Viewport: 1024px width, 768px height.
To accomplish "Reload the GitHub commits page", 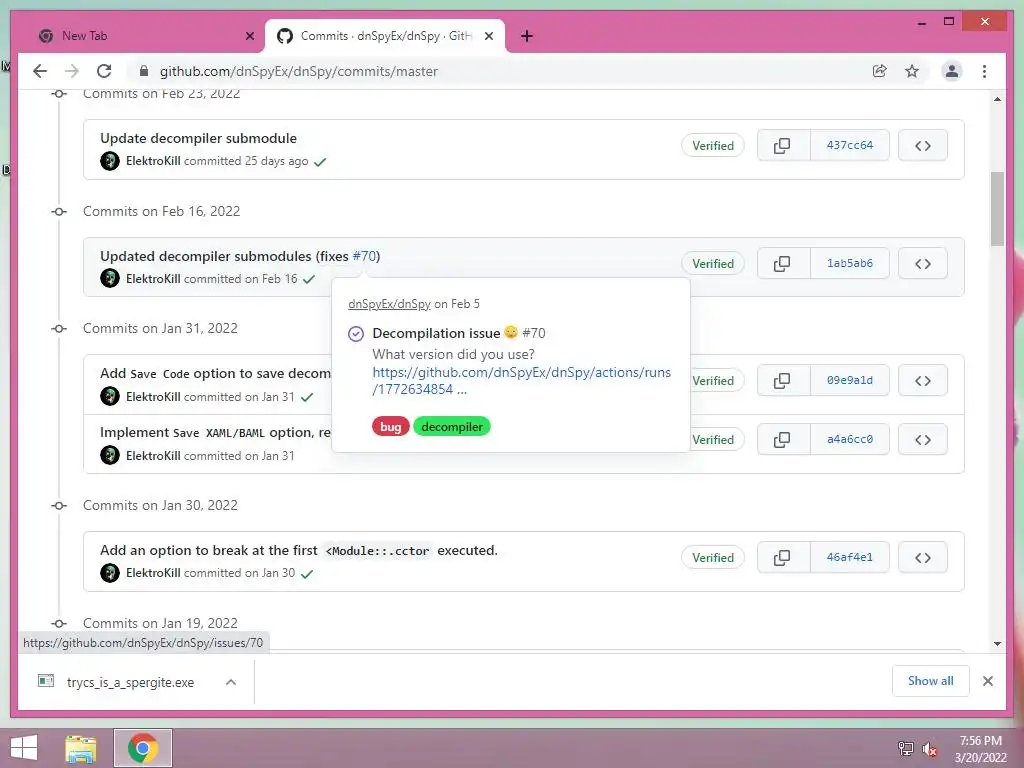I will [104, 71].
